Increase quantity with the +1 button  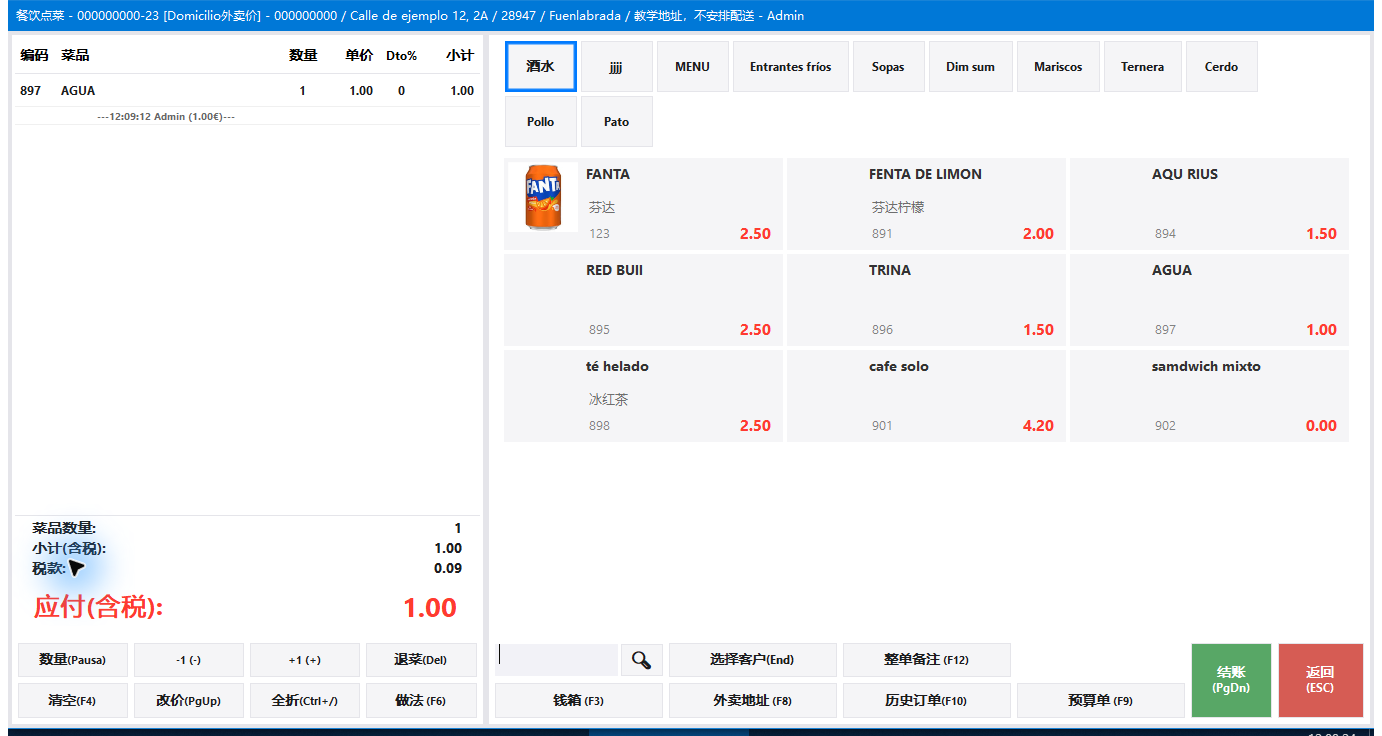pos(305,660)
